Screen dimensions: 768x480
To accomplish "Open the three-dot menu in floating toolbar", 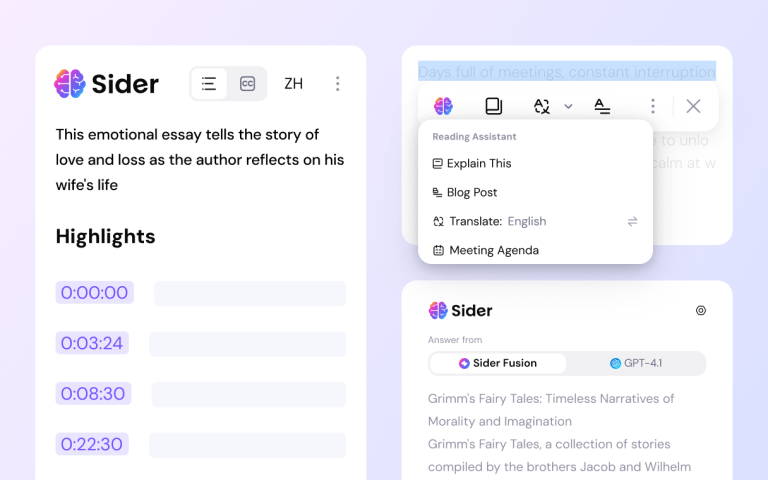I will pos(652,106).
